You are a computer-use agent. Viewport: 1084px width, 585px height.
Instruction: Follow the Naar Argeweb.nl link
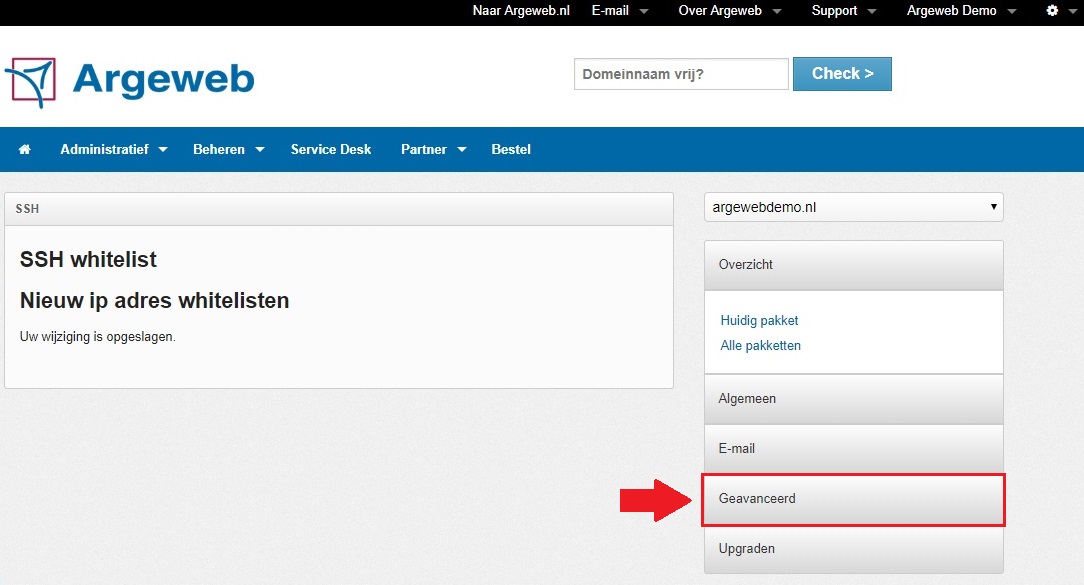click(521, 11)
